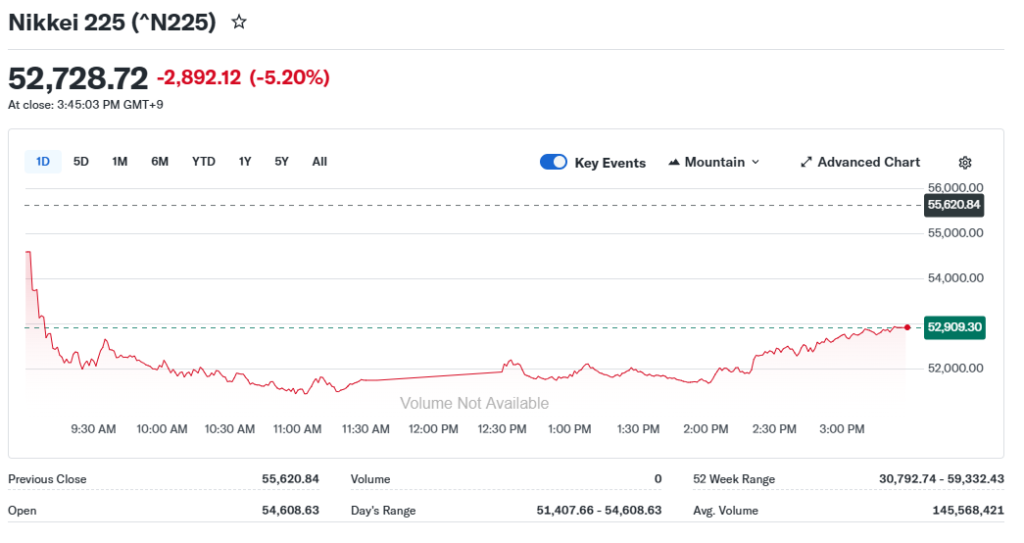Show the 6M chart range
1024x543 pixels.
click(160, 161)
